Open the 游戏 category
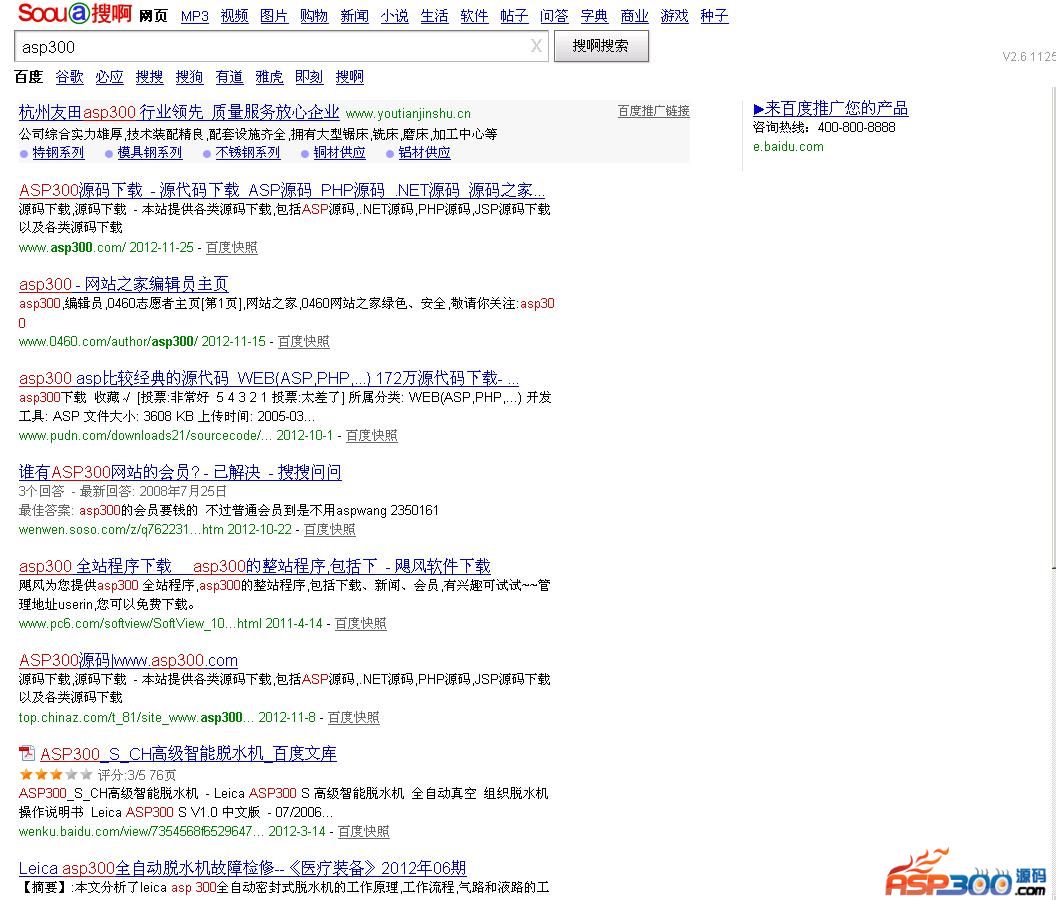Viewport: 1056px width, 900px height. (674, 16)
